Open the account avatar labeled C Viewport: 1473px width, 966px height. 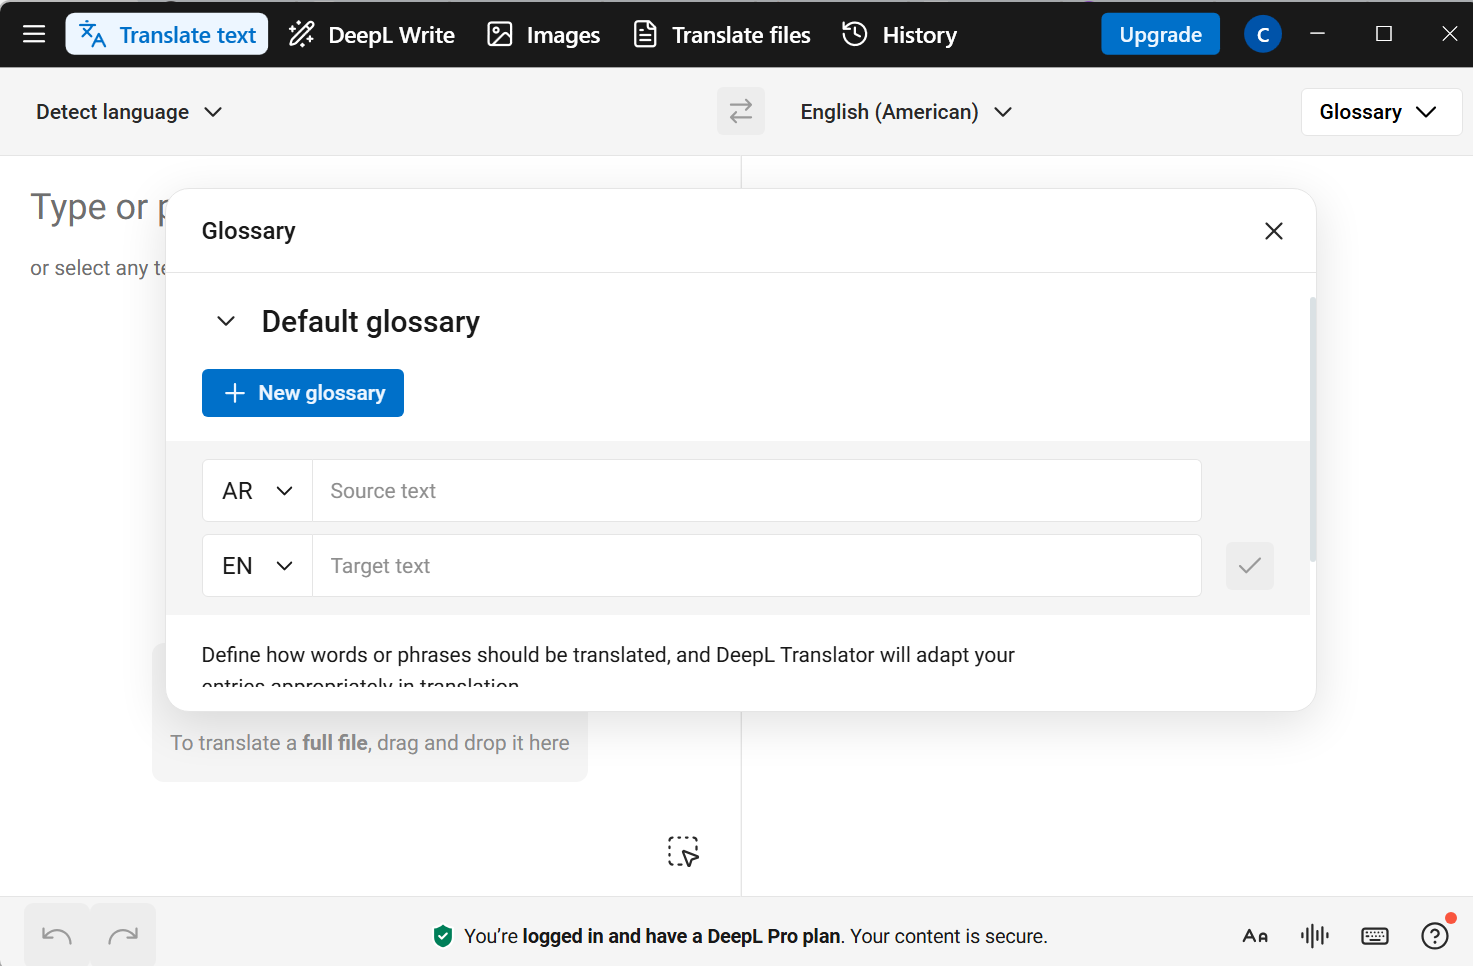point(1263,35)
